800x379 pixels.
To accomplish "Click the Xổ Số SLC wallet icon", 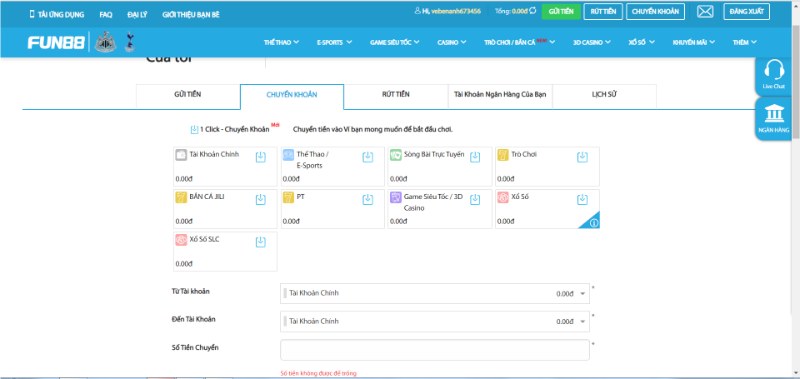I will [x=181, y=240].
